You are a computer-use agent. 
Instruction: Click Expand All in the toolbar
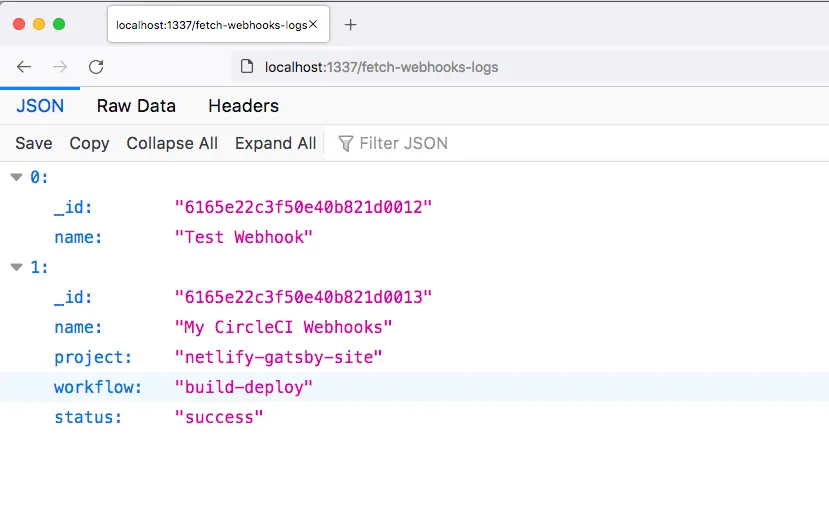click(275, 143)
